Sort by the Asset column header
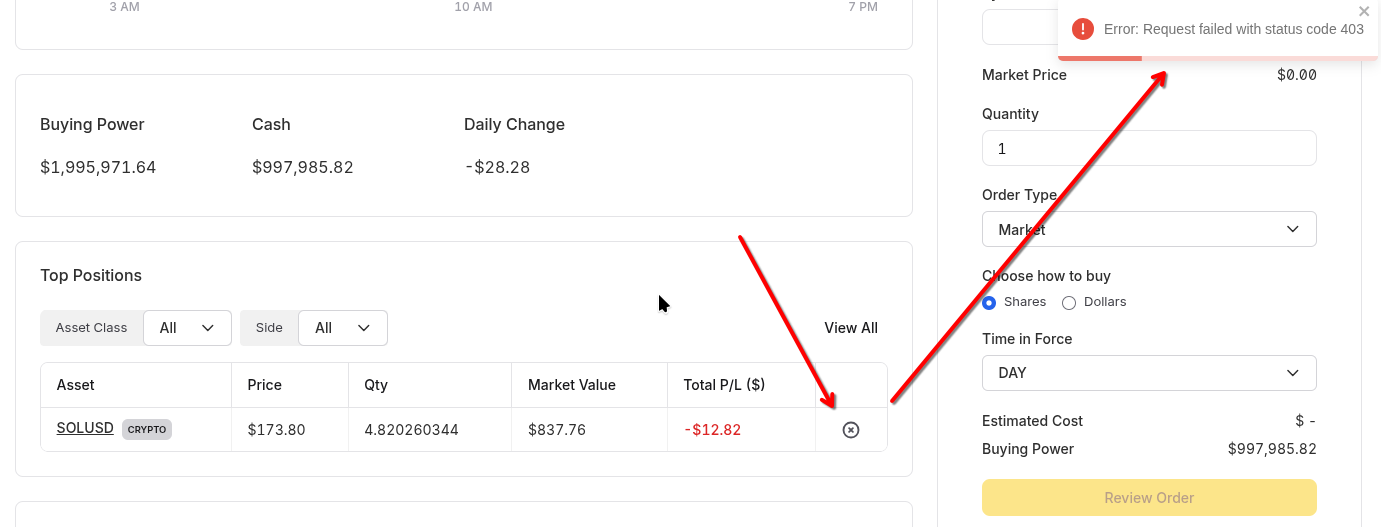This screenshot has height=527, width=1381. click(x=76, y=385)
